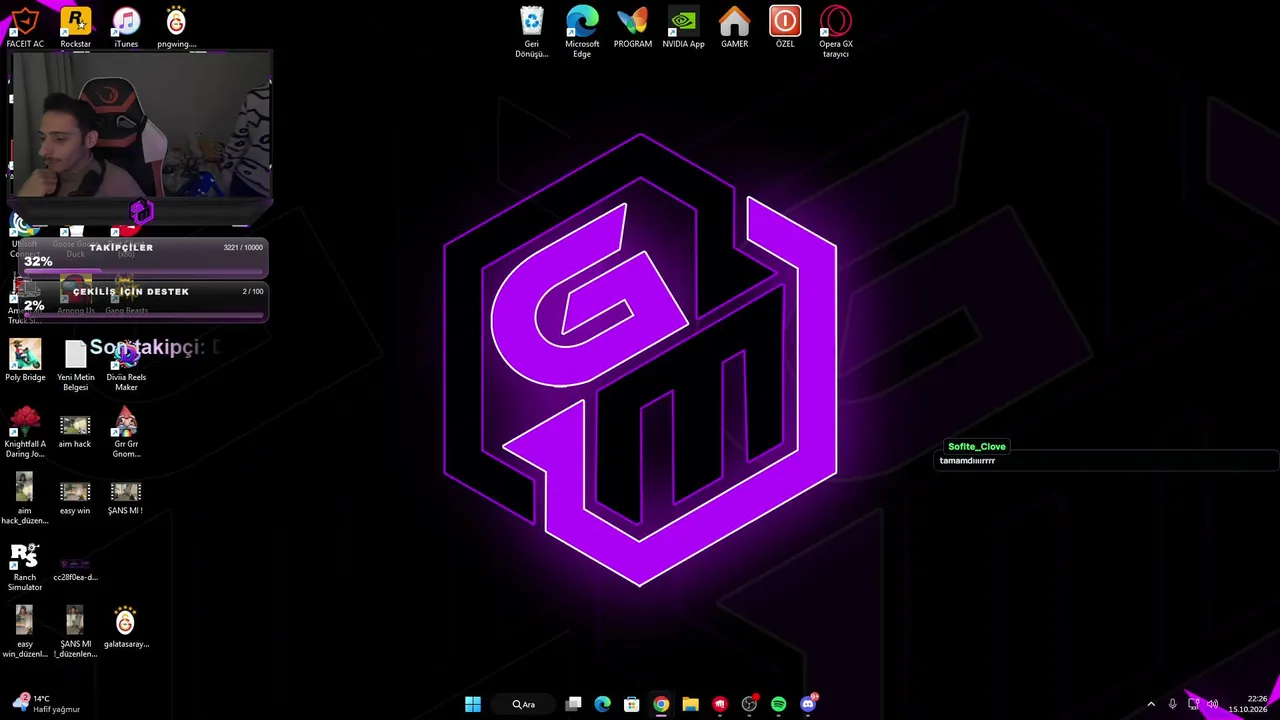The image size is (1280, 720).
Task: Open the GAMER desktop shortcut
Action: [734, 27]
